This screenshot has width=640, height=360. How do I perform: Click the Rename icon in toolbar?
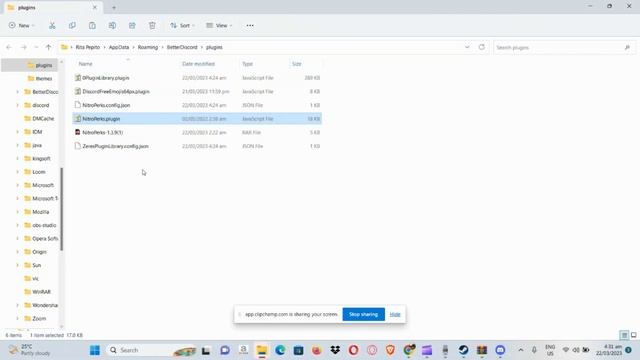112,25
